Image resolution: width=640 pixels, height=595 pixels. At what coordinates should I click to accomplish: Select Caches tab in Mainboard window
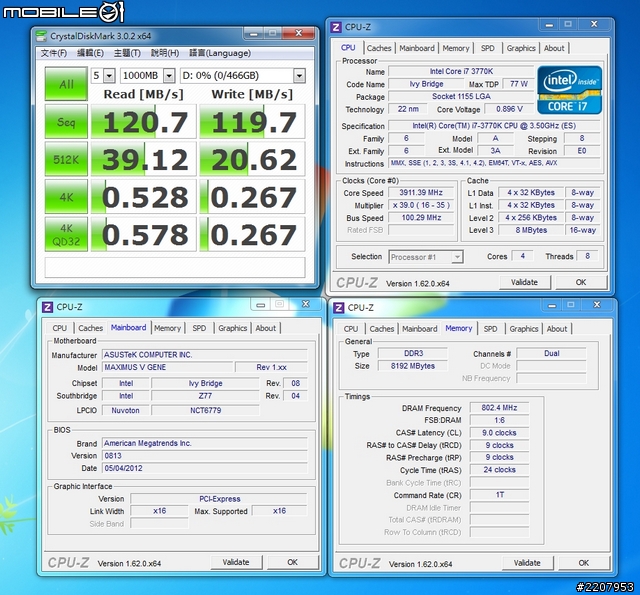pyautogui.click(x=90, y=328)
